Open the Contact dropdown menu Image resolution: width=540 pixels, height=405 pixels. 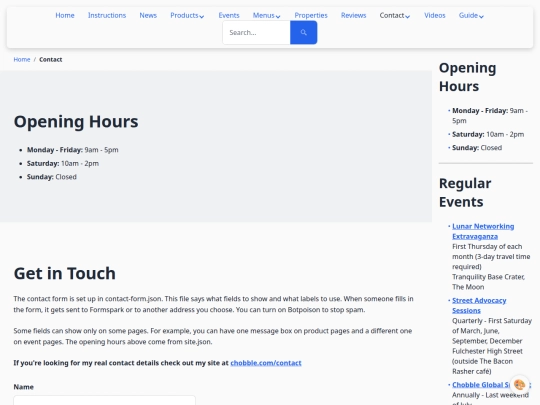point(395,15)
